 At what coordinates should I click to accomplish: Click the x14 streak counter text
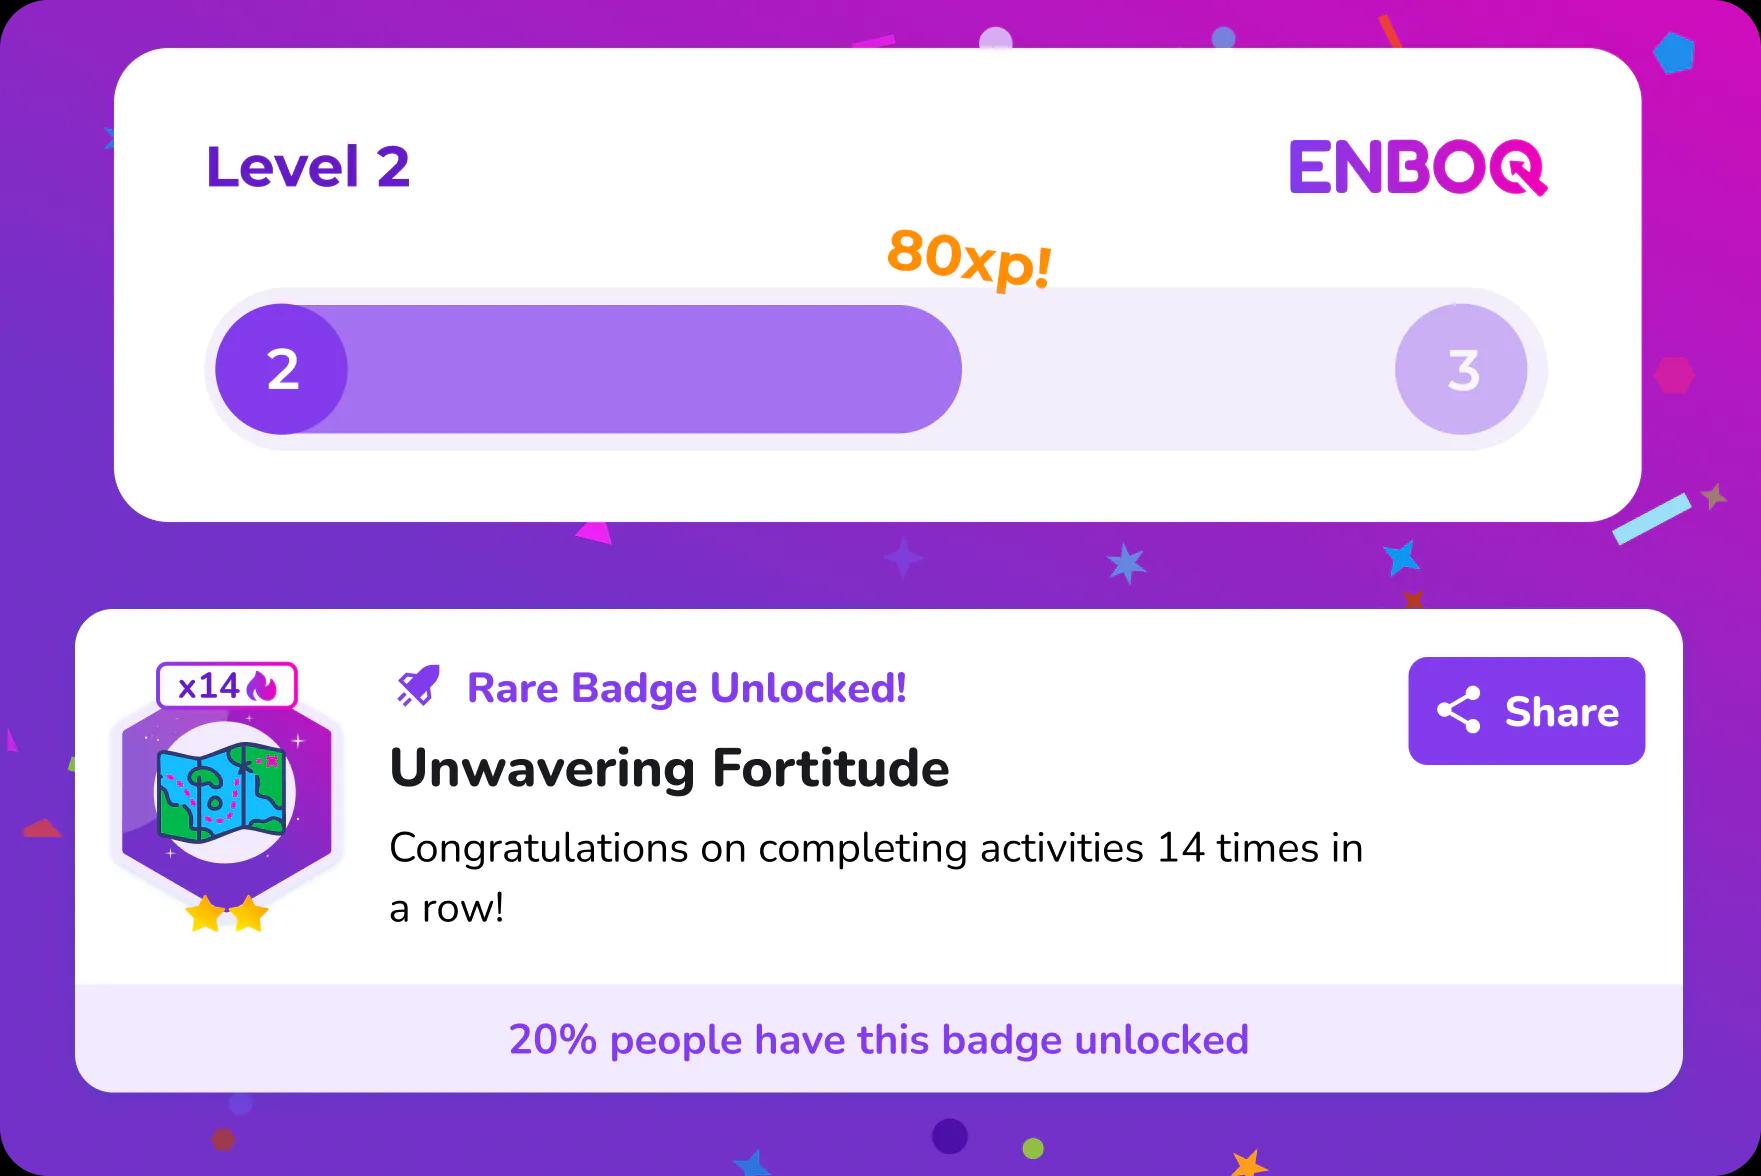click(208, 686)
